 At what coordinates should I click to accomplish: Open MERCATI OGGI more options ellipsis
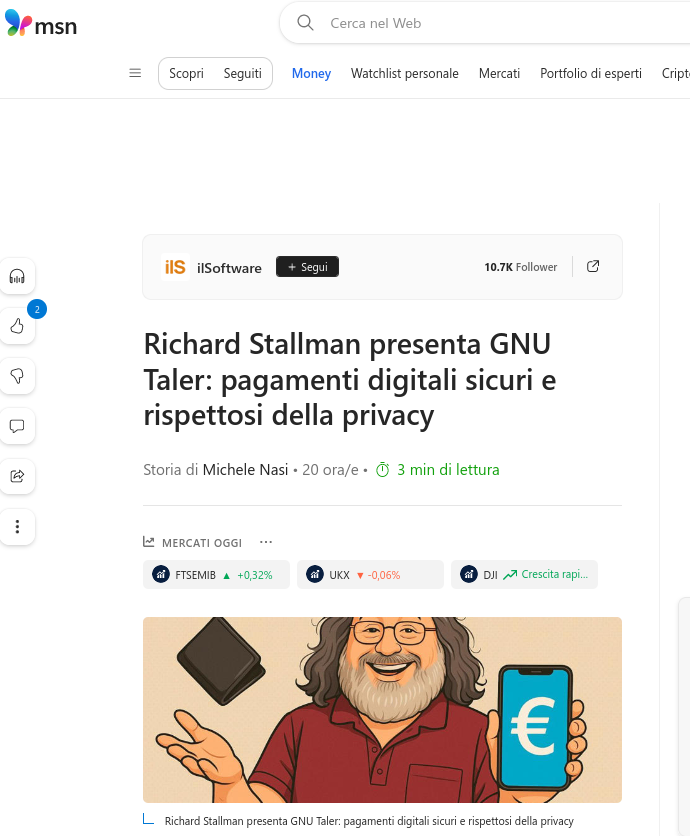pos(265,541)
